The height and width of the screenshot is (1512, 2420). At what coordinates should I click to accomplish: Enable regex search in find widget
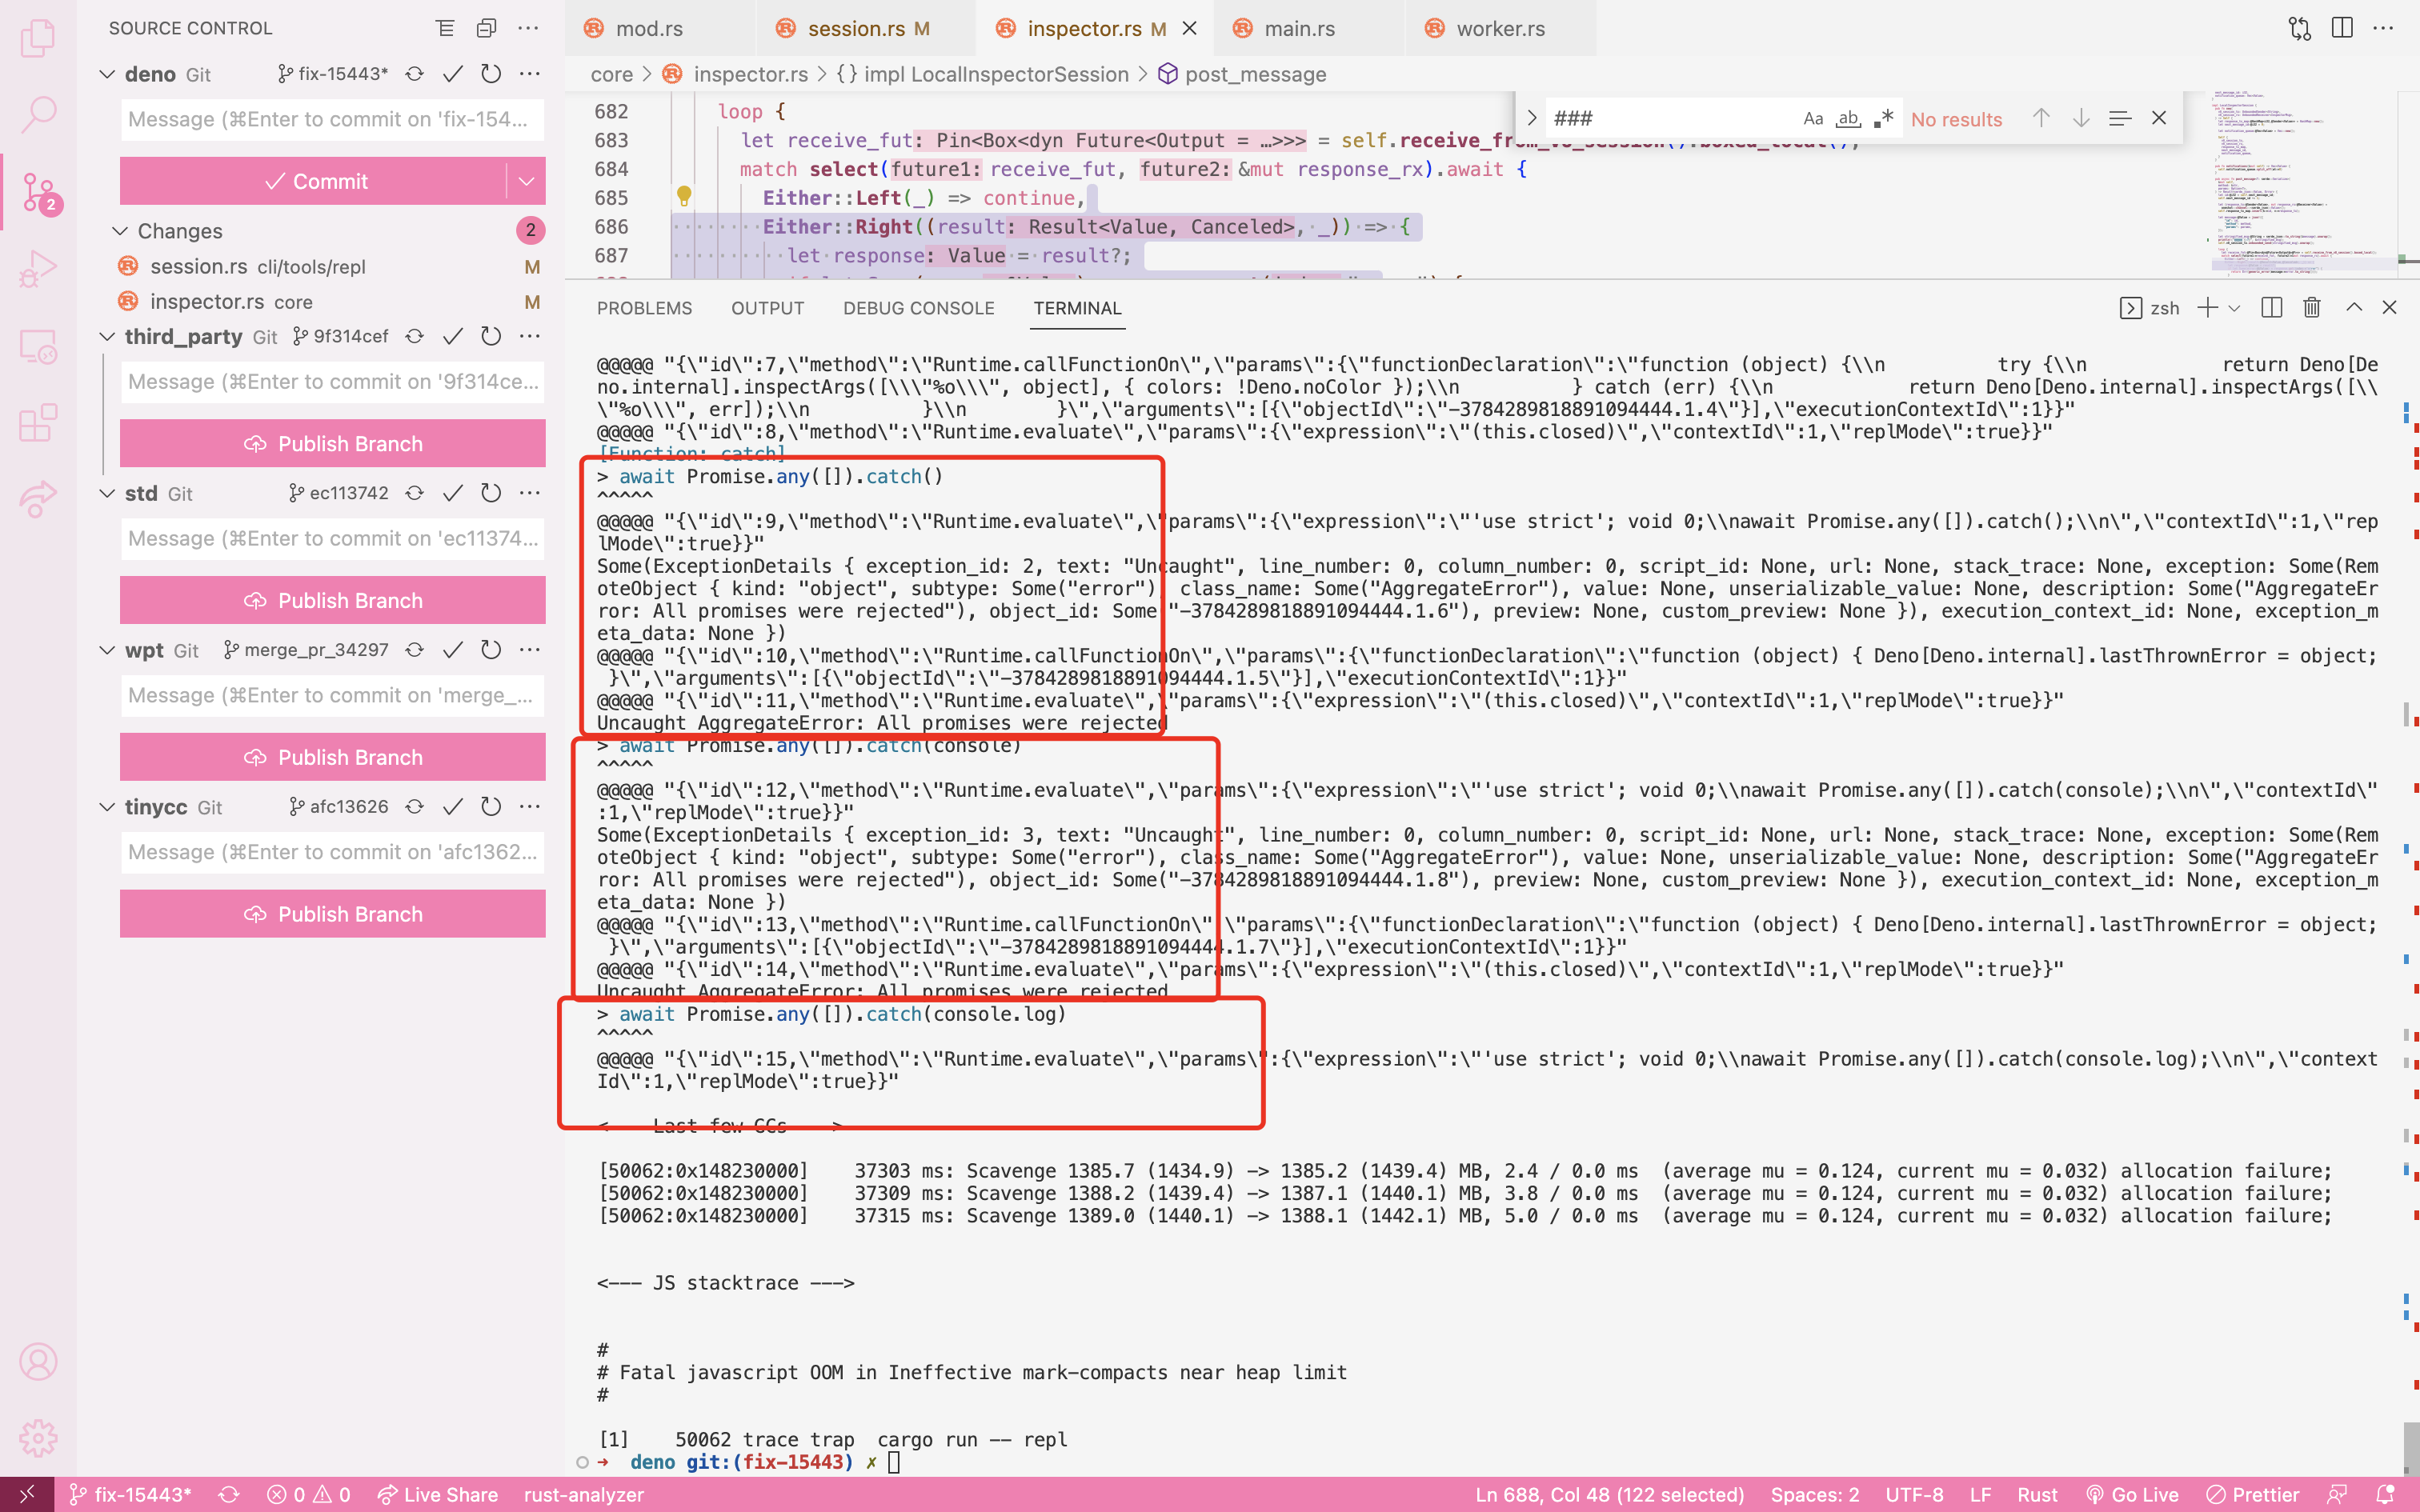point(1884,118)
